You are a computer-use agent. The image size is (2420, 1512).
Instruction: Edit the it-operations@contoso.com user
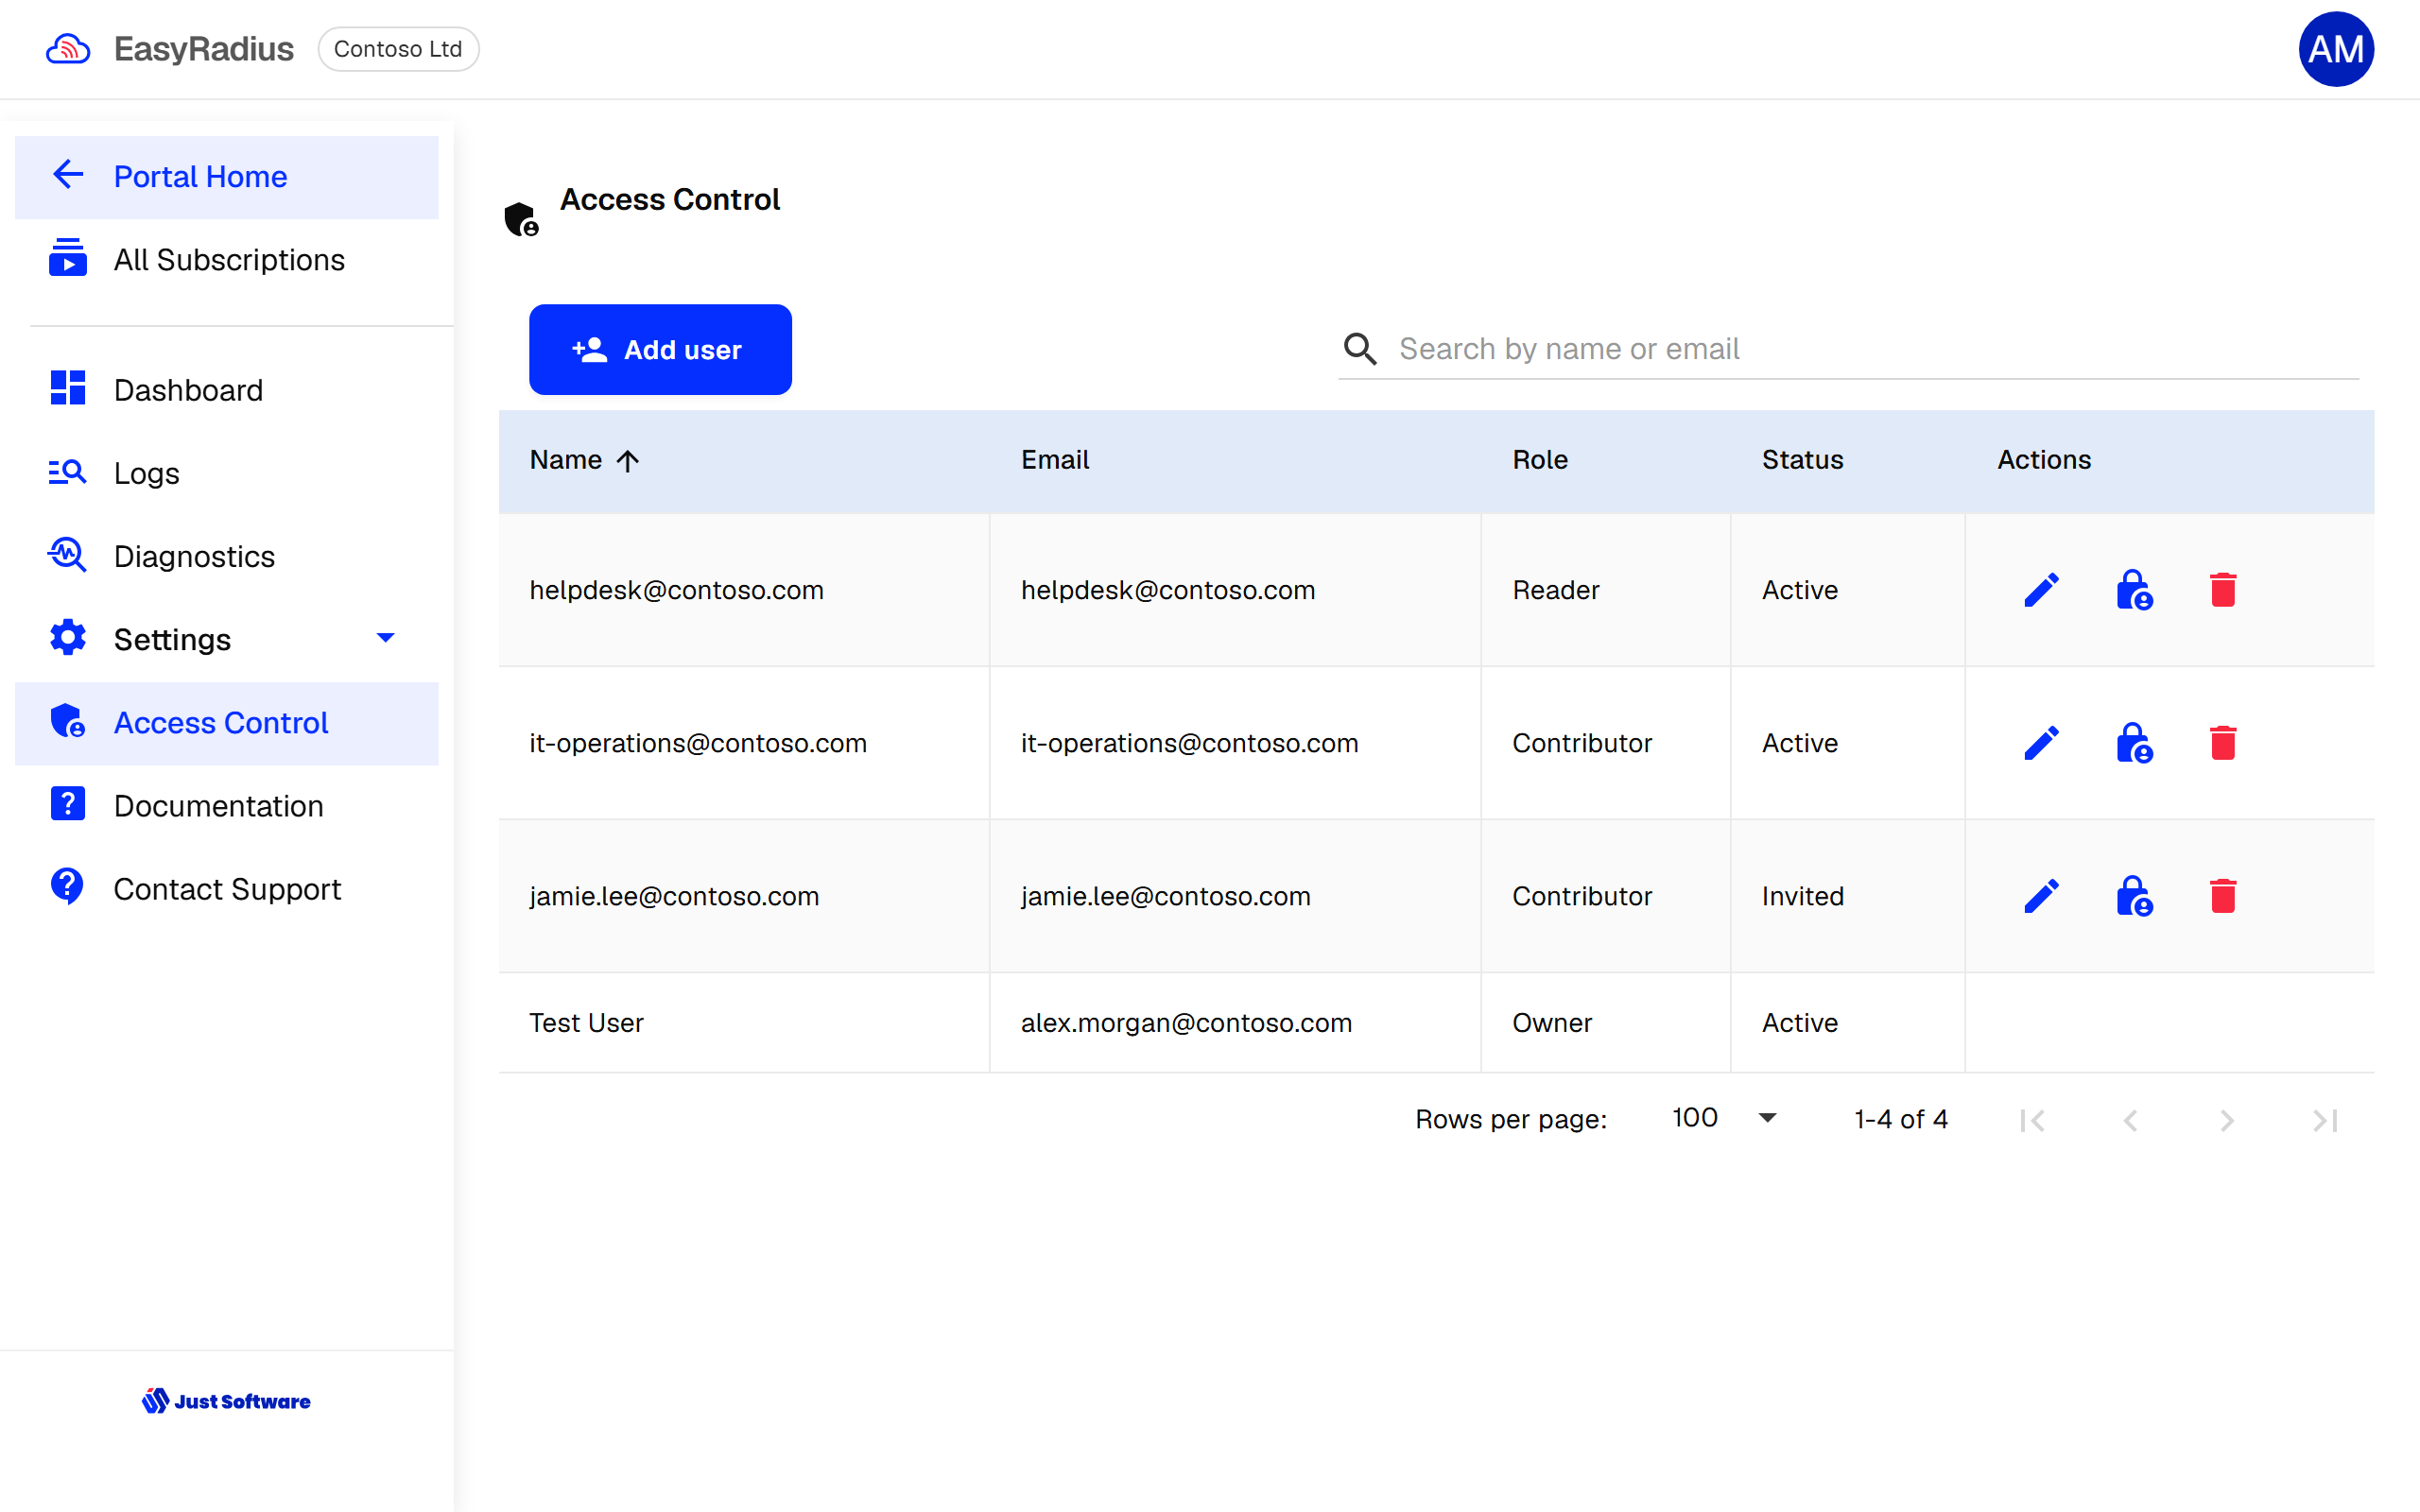point(2041,743)
